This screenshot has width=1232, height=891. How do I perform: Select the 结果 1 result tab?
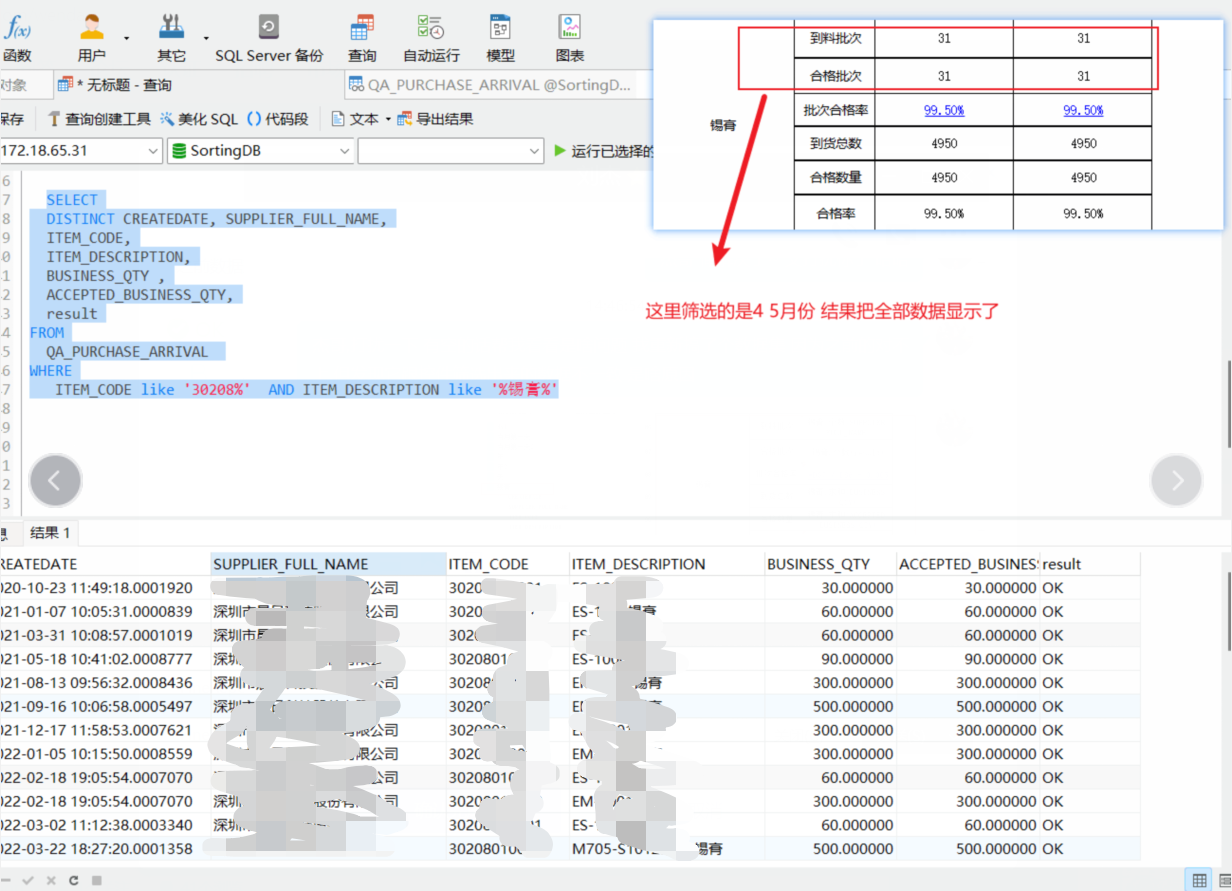coord(50,533)
